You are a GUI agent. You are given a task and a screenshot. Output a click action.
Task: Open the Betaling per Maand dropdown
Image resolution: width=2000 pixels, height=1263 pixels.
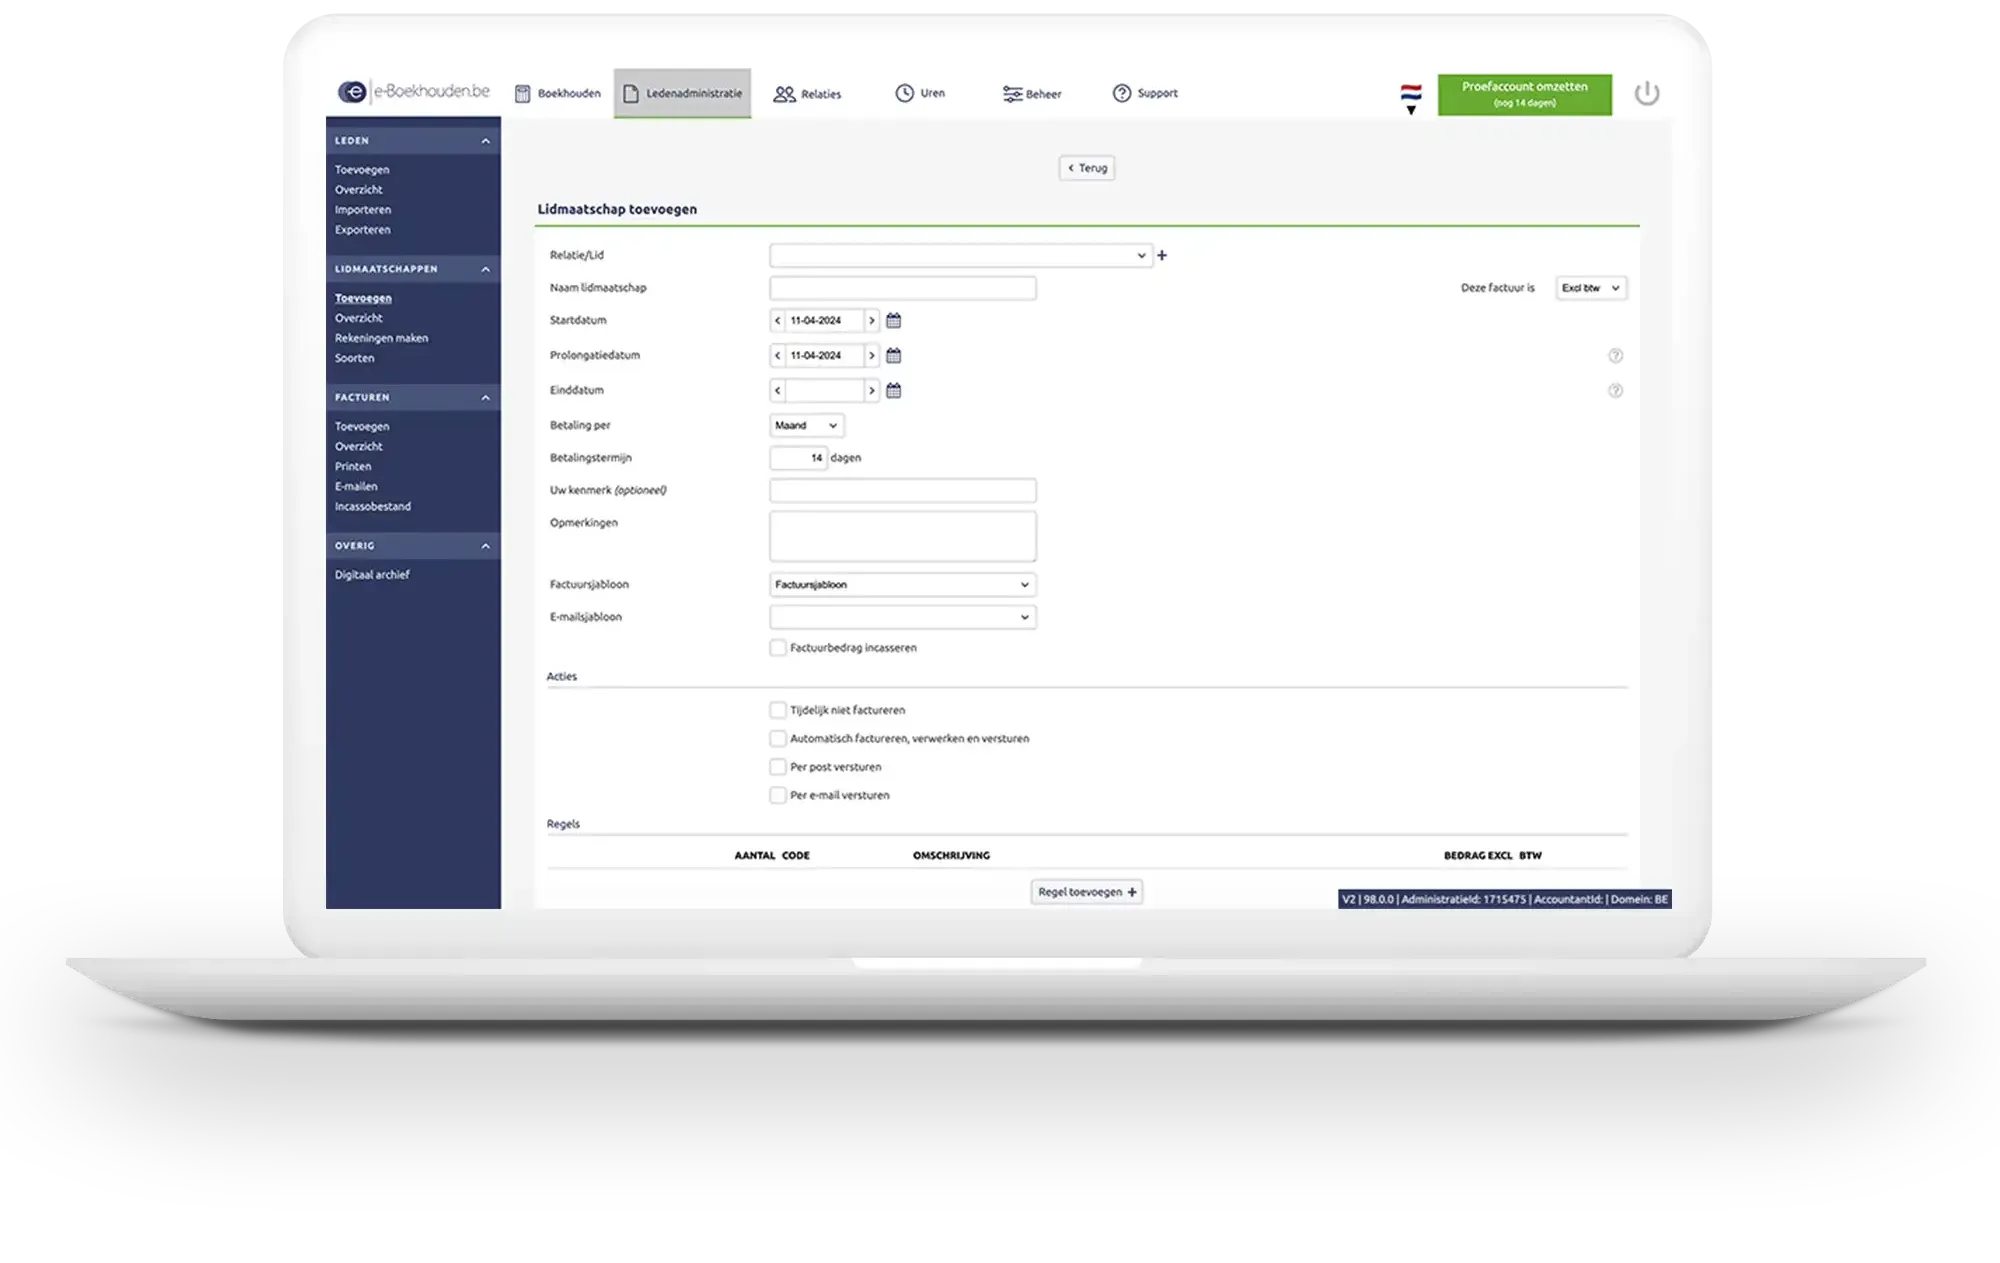(807, 426)
